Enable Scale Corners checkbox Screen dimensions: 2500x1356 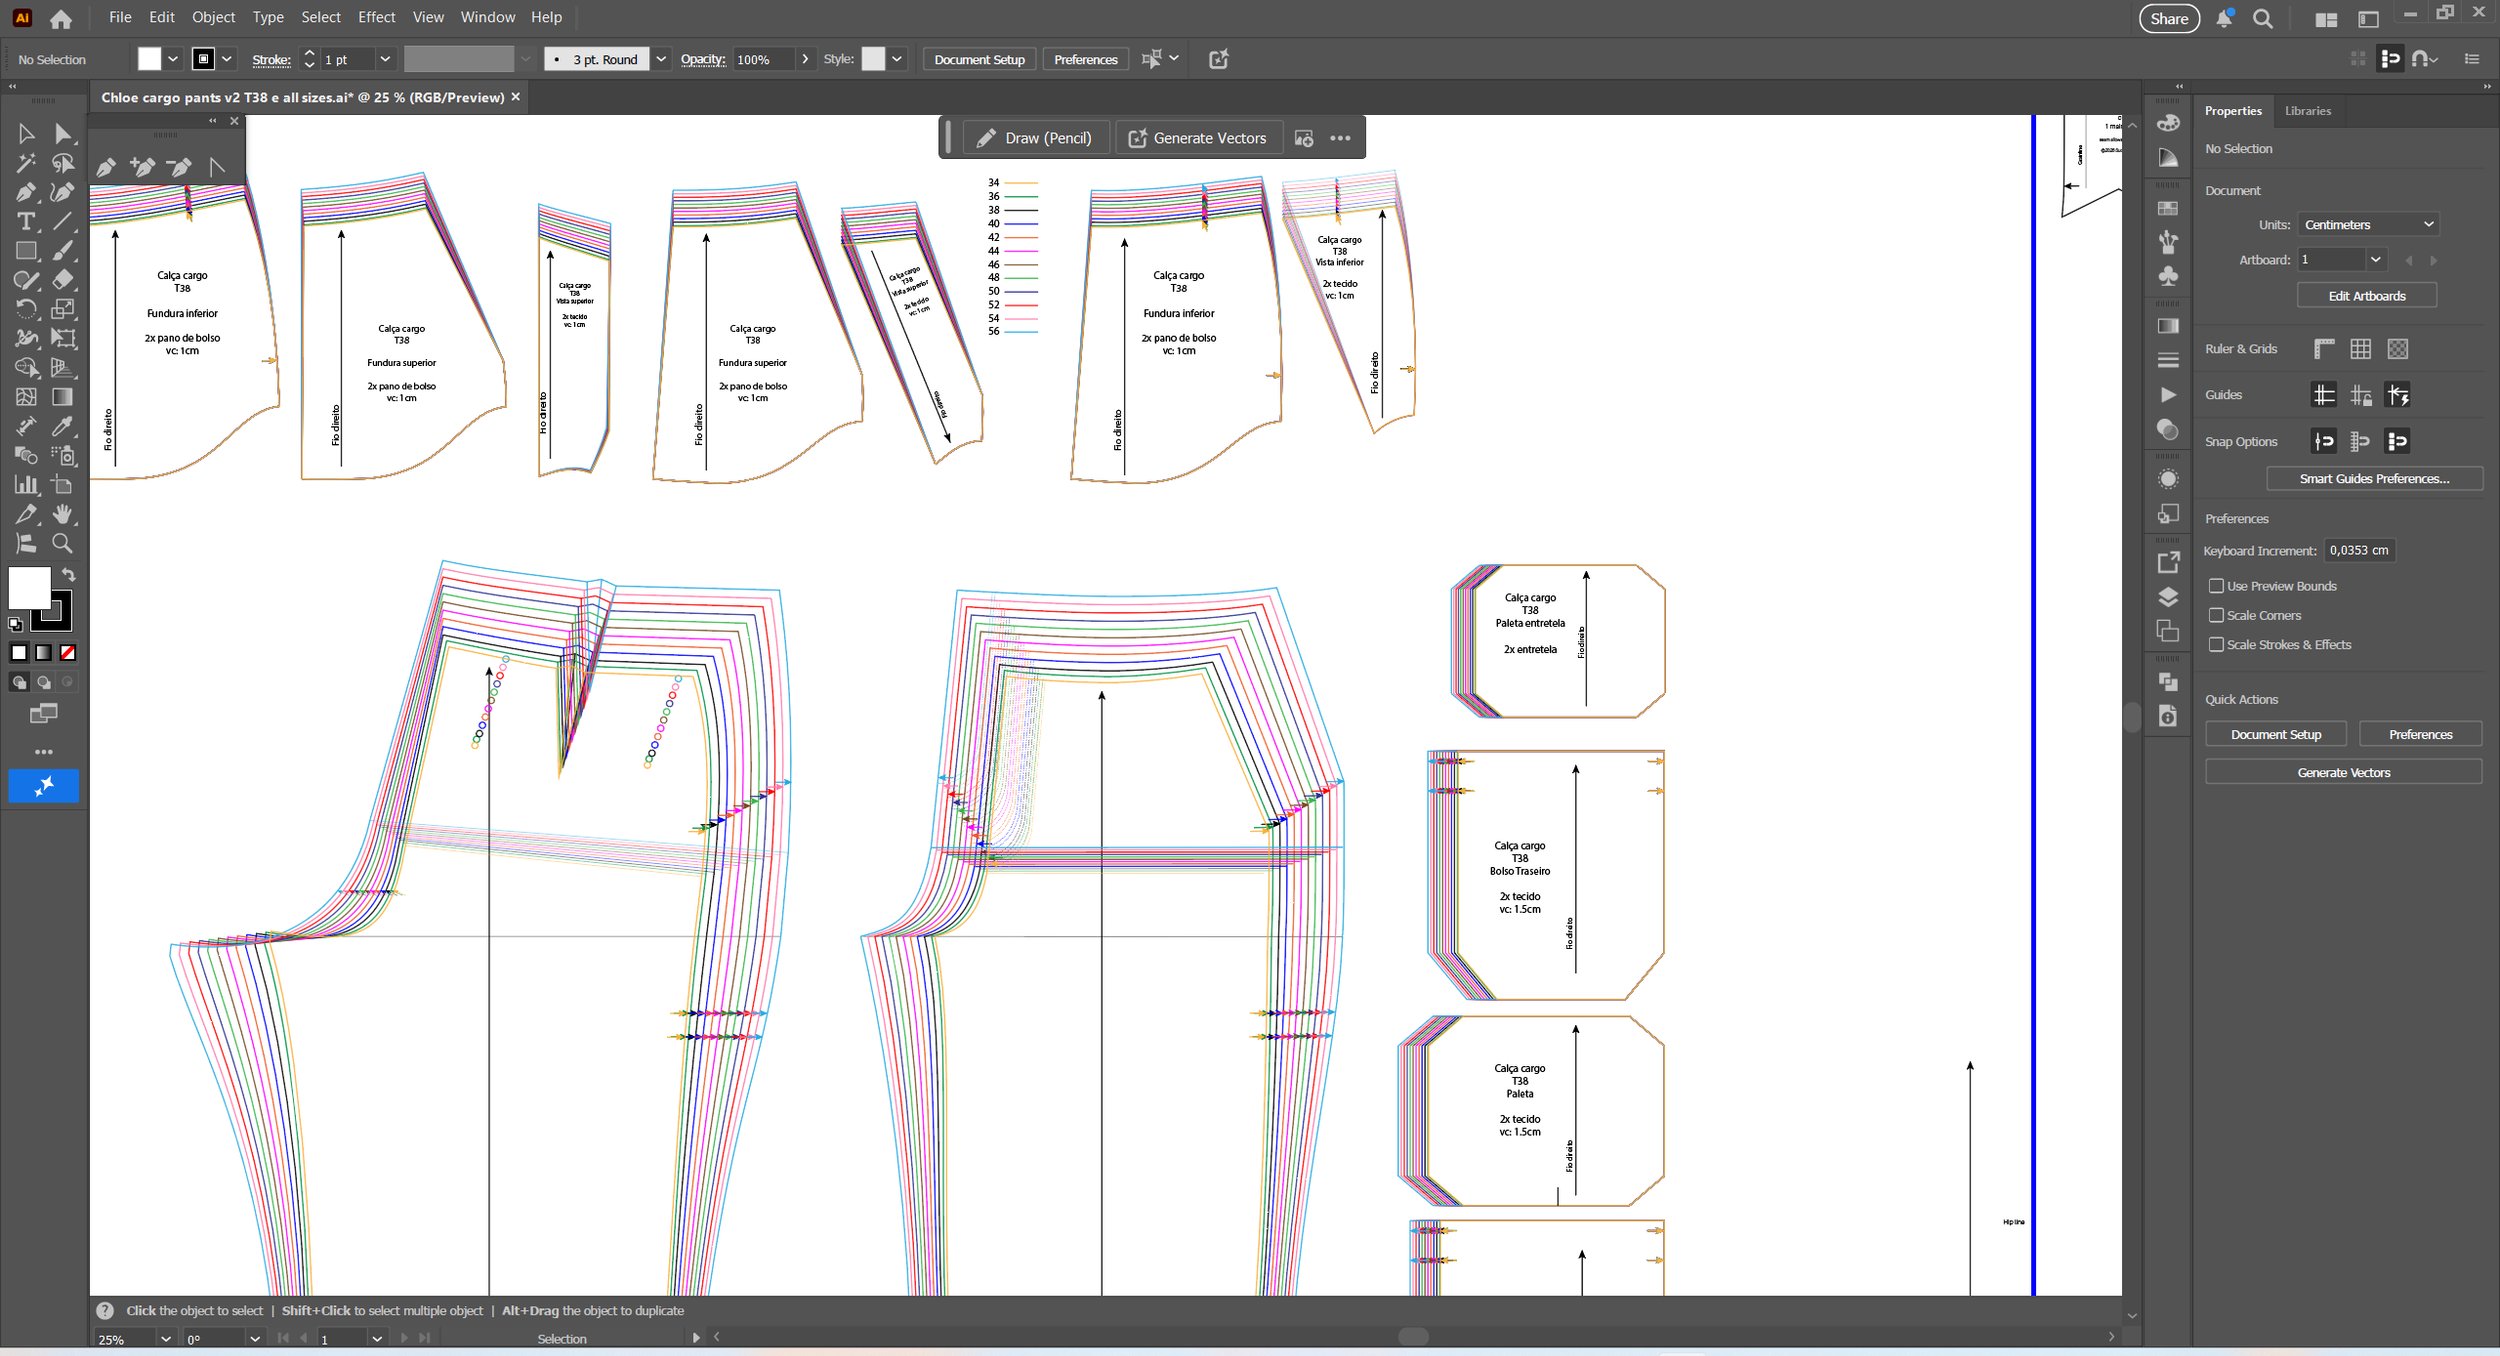click(2216, 615)
